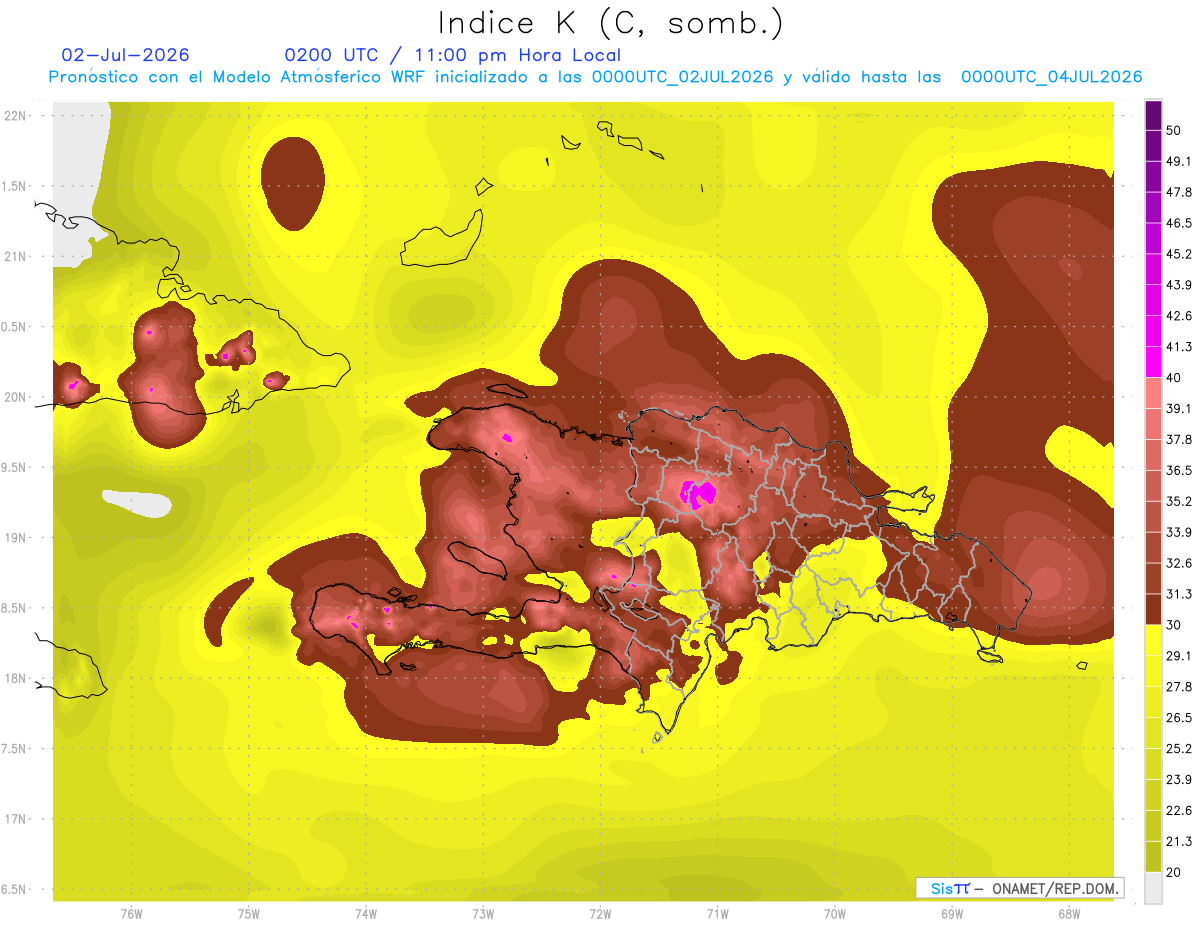The height and width of the screenshot is (927, 1200).
Task: Select the legend value "25.2"
Action: tap(1179, 748)
